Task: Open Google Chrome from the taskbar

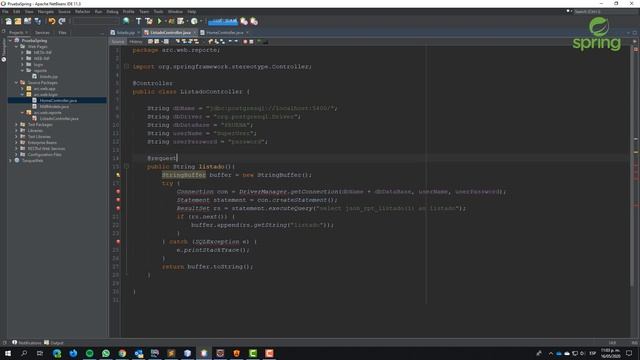Action: pos(122,353)
